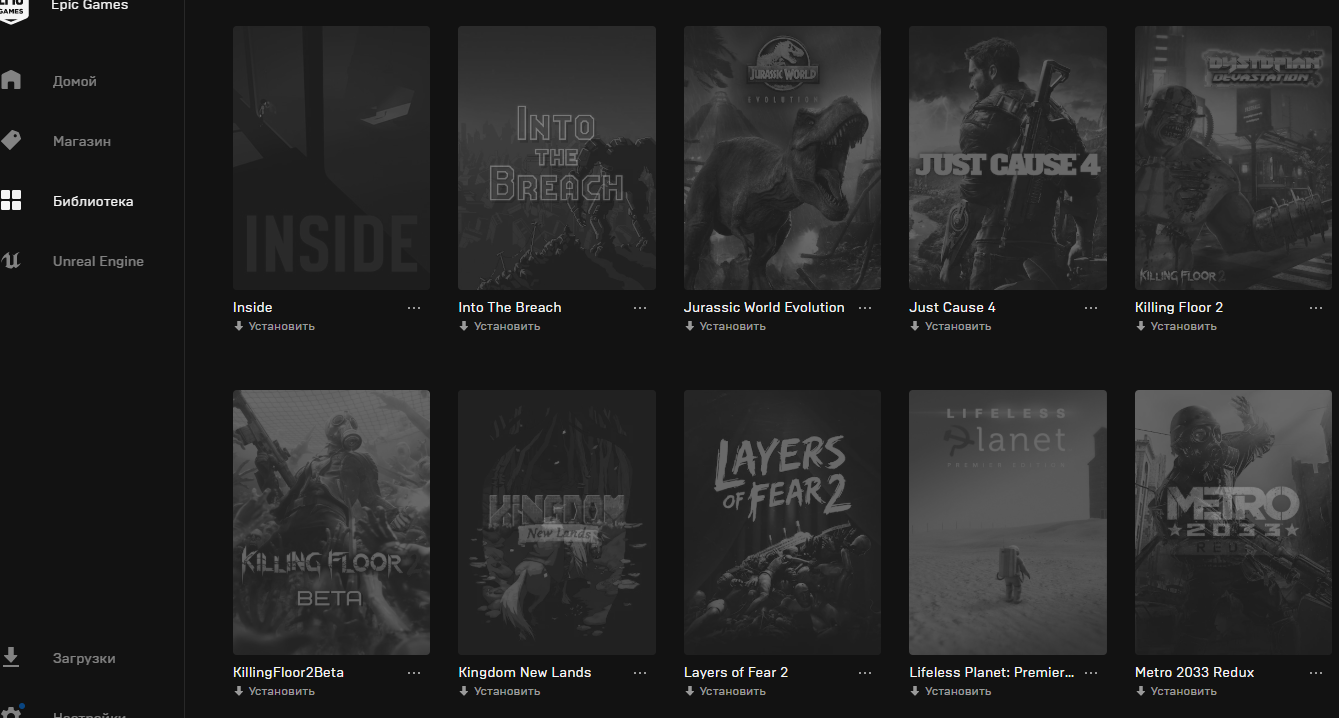Select the KillingFloor2Beta cover thumbnail
Image resolution: width=1339 pixels, height=718 pixels.
pos(331,522)
